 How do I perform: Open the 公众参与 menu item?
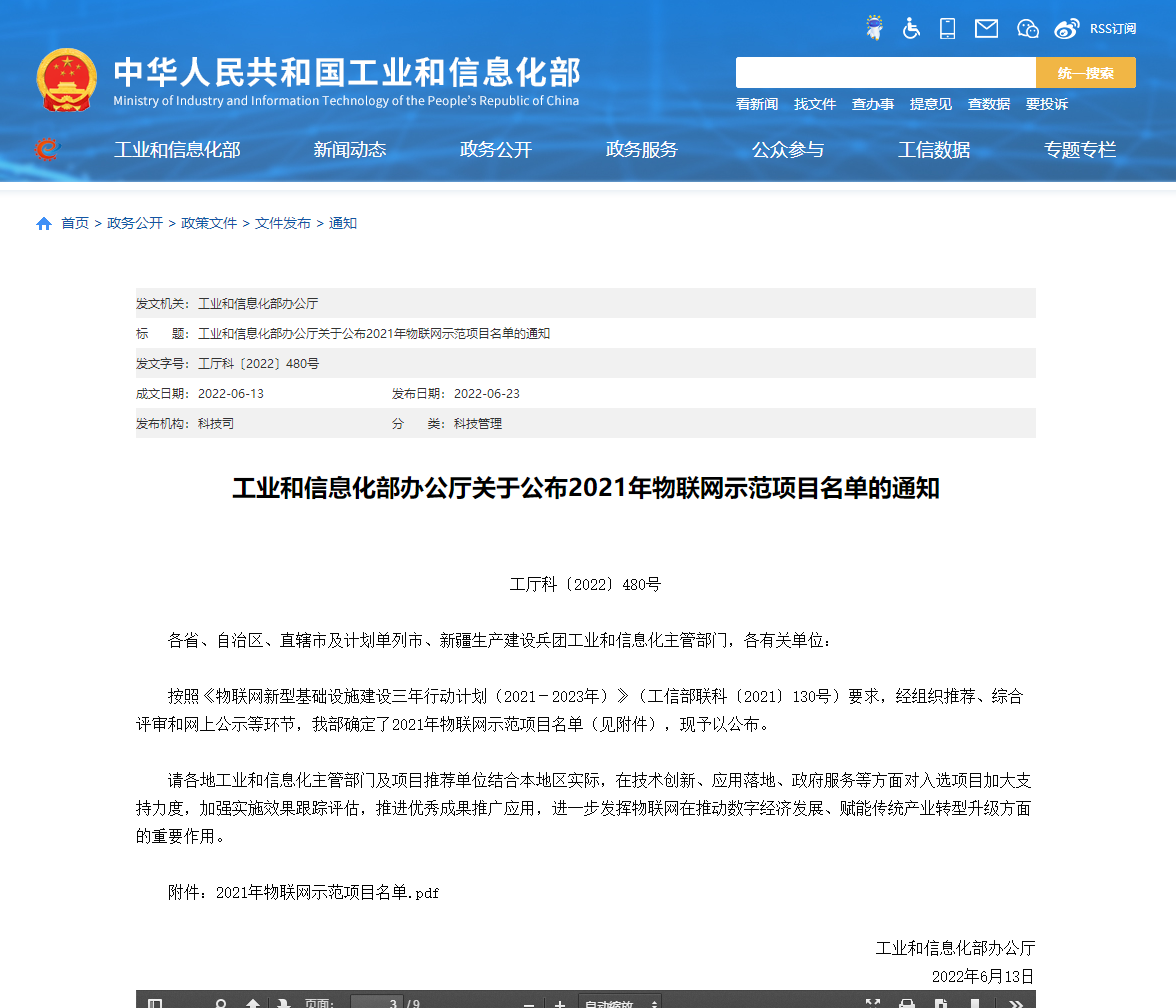click(788, 150)
